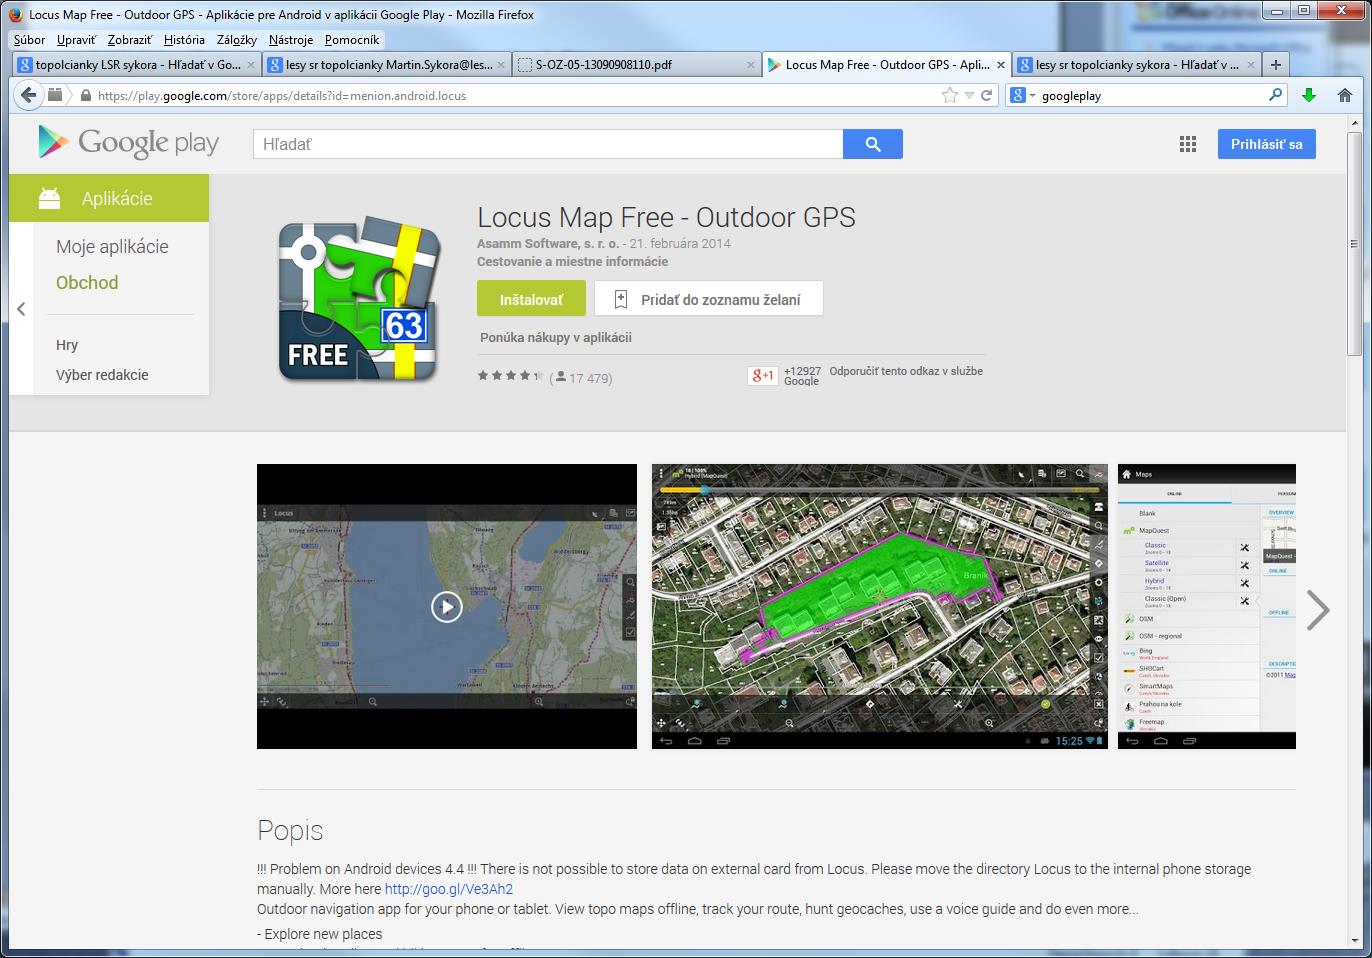Image resolution: width=1372 pixels, height=958 pixels.
Task: Open Výber redakcie link
Action: (102, 375)
